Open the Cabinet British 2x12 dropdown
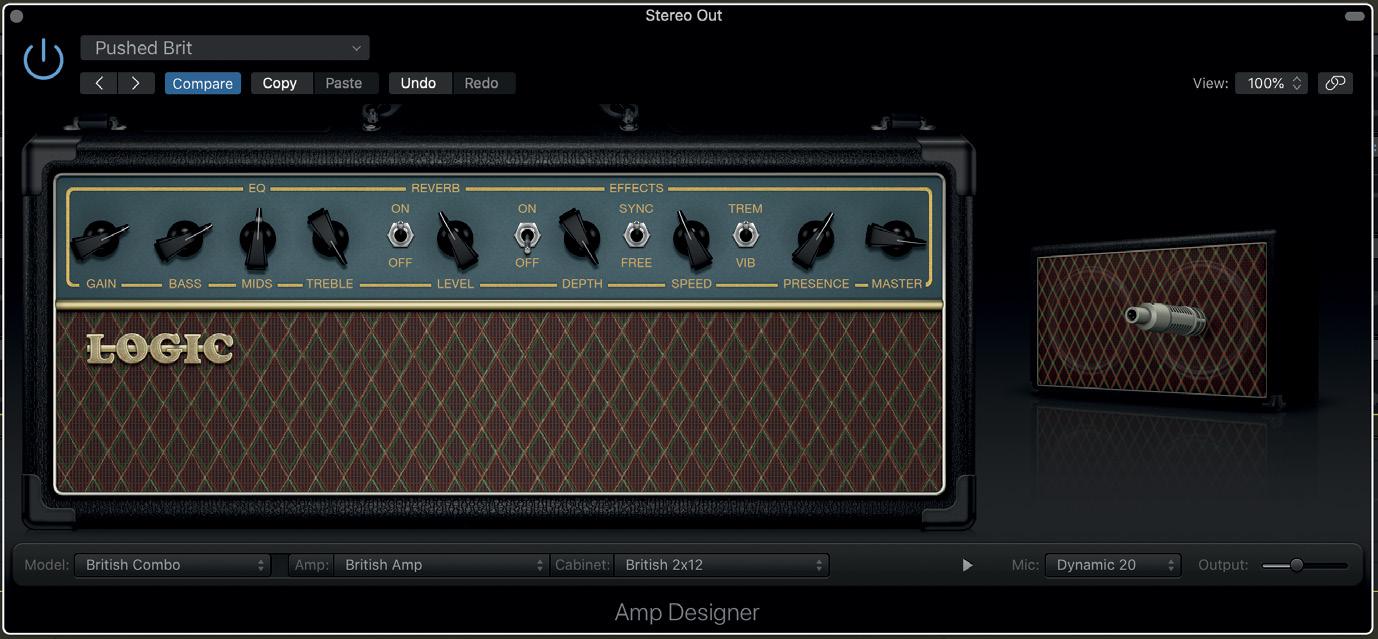 point(721,565)
